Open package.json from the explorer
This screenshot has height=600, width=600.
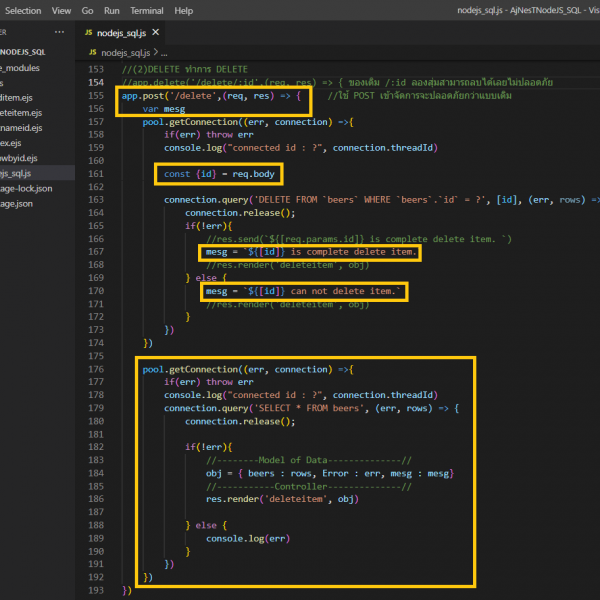(x=18, y=203)
